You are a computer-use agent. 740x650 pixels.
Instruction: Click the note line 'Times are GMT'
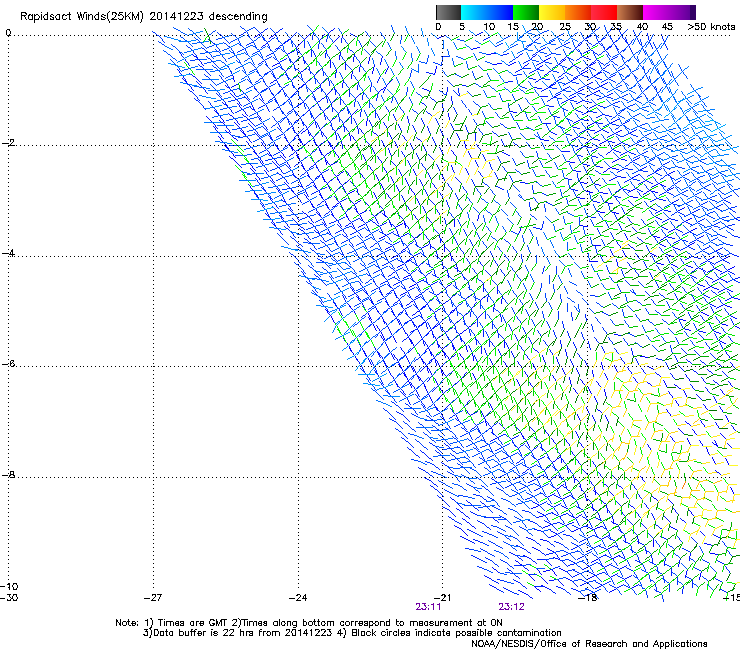(193, 623)
